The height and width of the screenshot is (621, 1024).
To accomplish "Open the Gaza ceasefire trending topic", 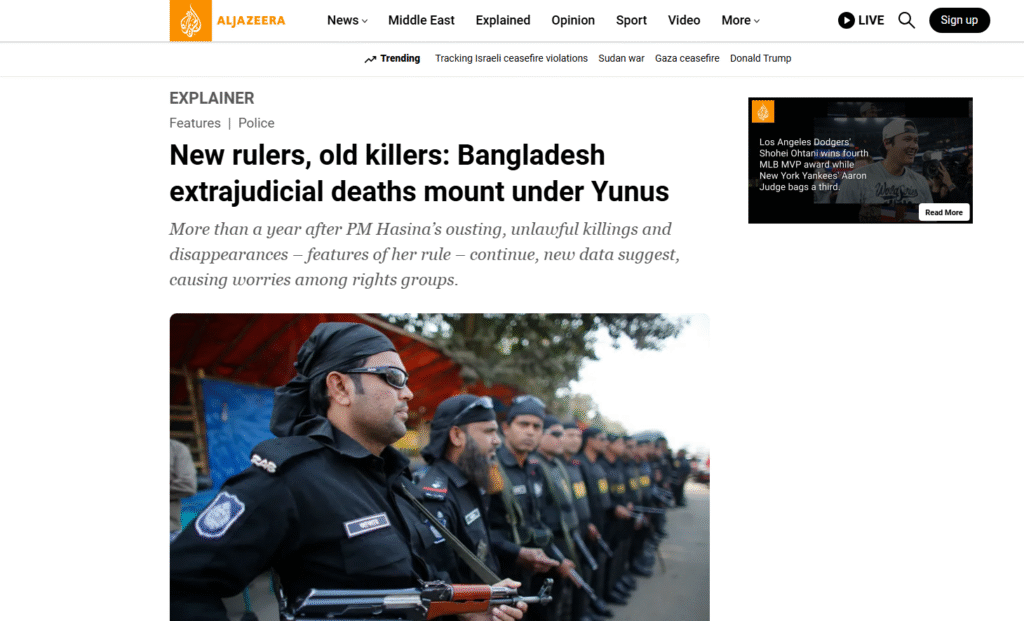I will [687, 58].
